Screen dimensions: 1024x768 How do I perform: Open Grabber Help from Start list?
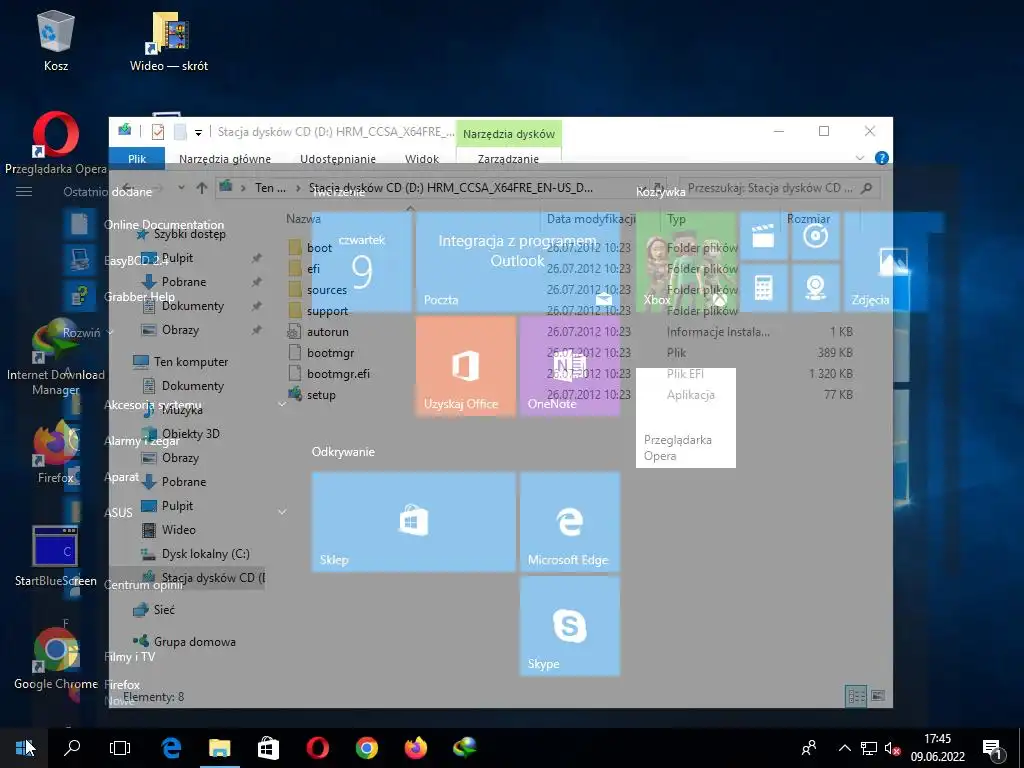139,296
